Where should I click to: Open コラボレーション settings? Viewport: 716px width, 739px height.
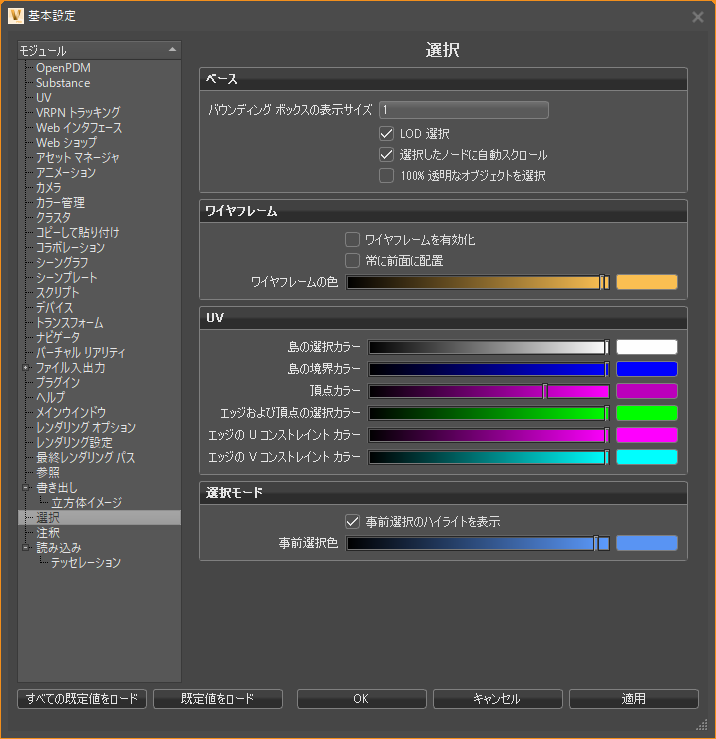pyautogui.click(x=71, y=248)
